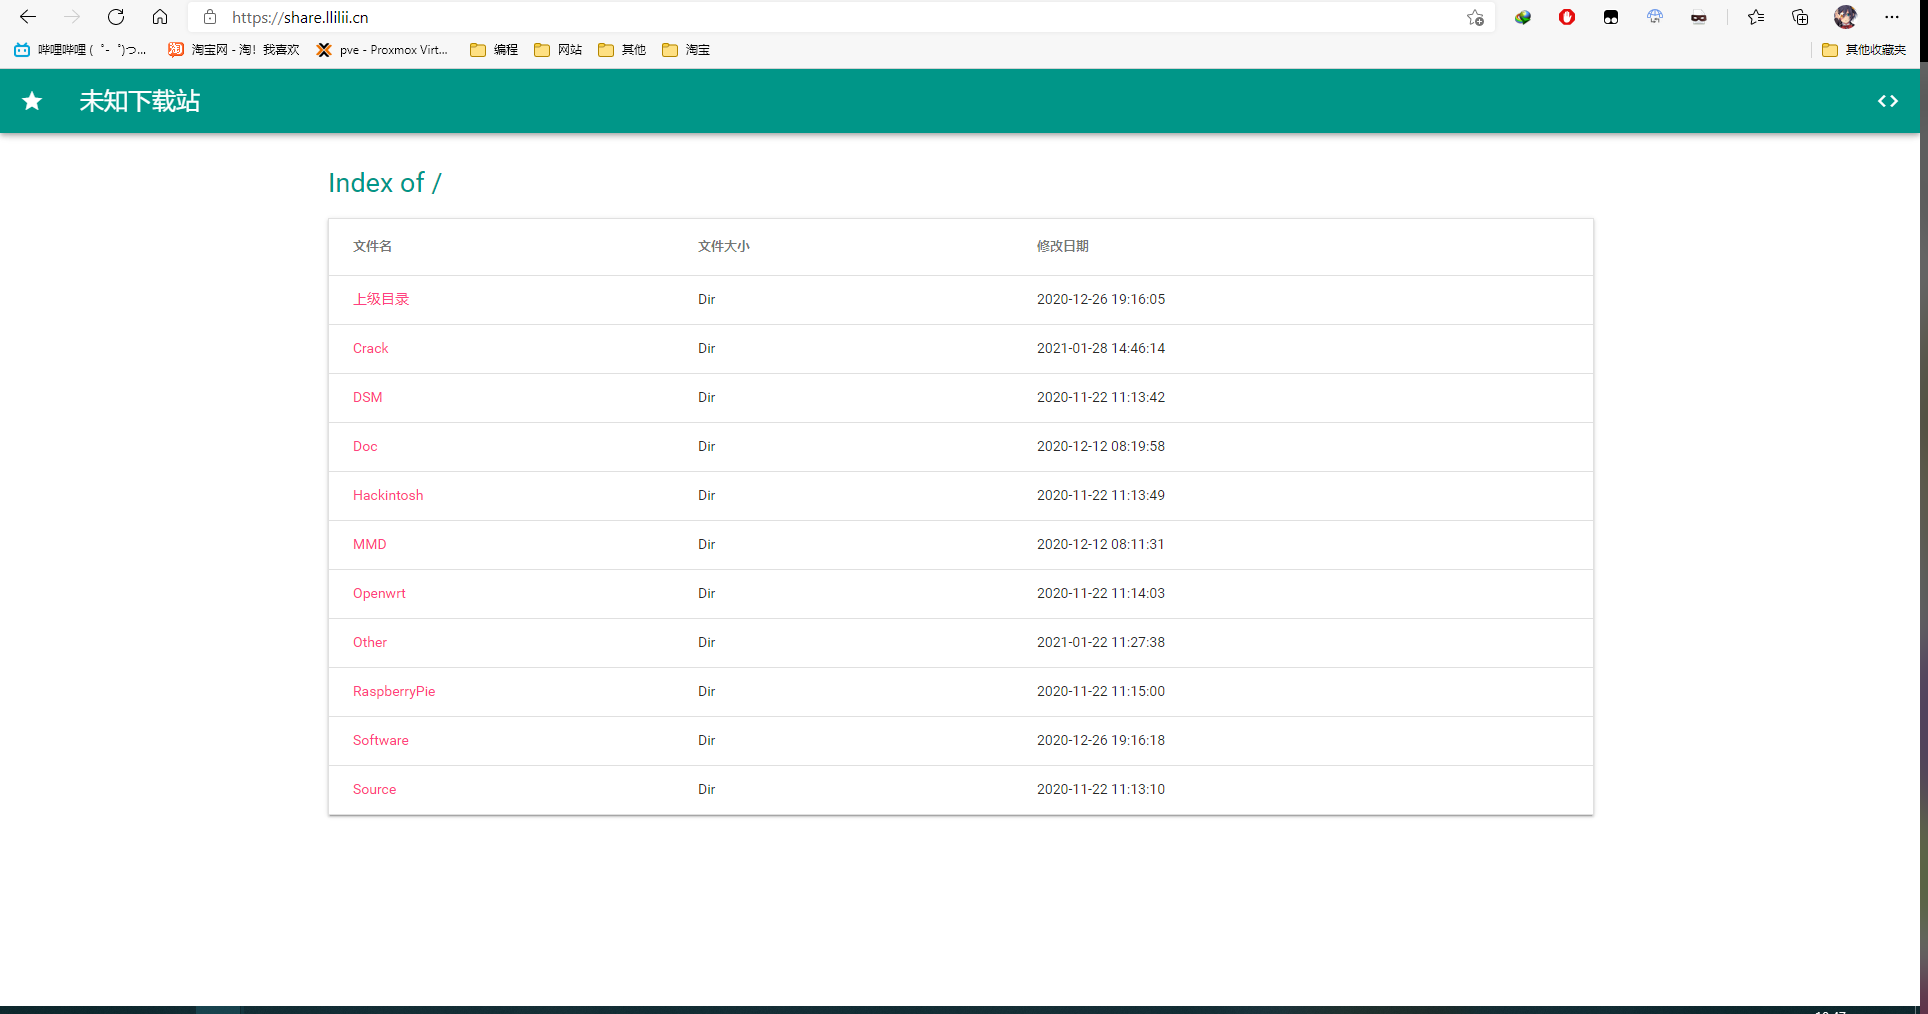Click the lock site info icon
The height and width of the screenshot is (1014, 1928).
[x=210, y=17]
